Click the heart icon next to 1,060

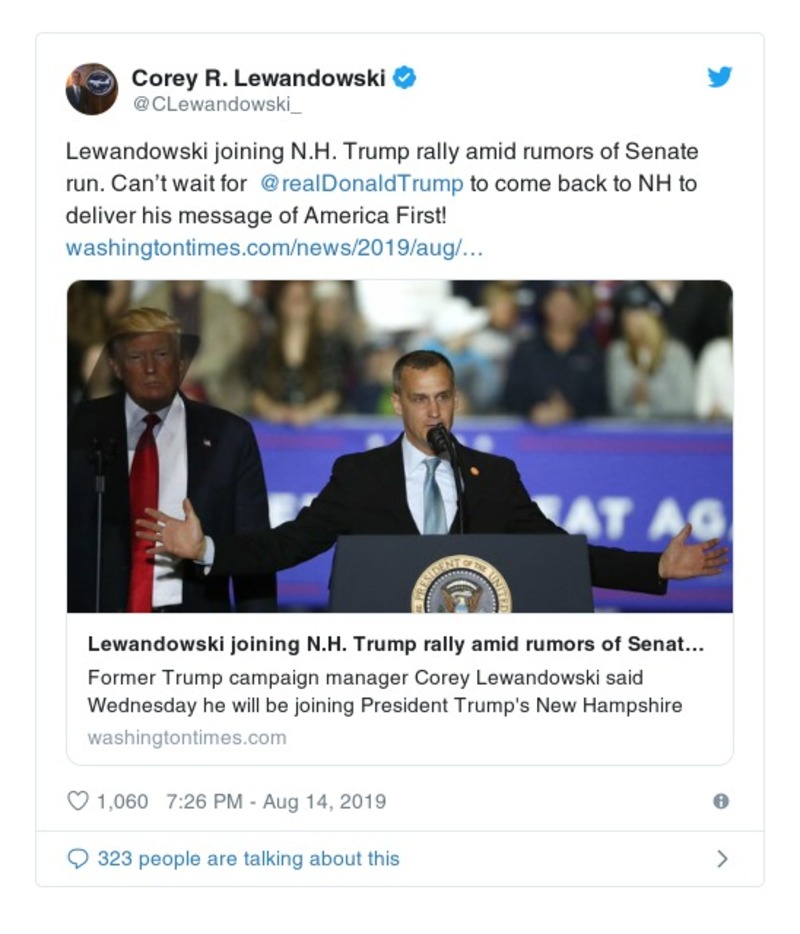77,800
